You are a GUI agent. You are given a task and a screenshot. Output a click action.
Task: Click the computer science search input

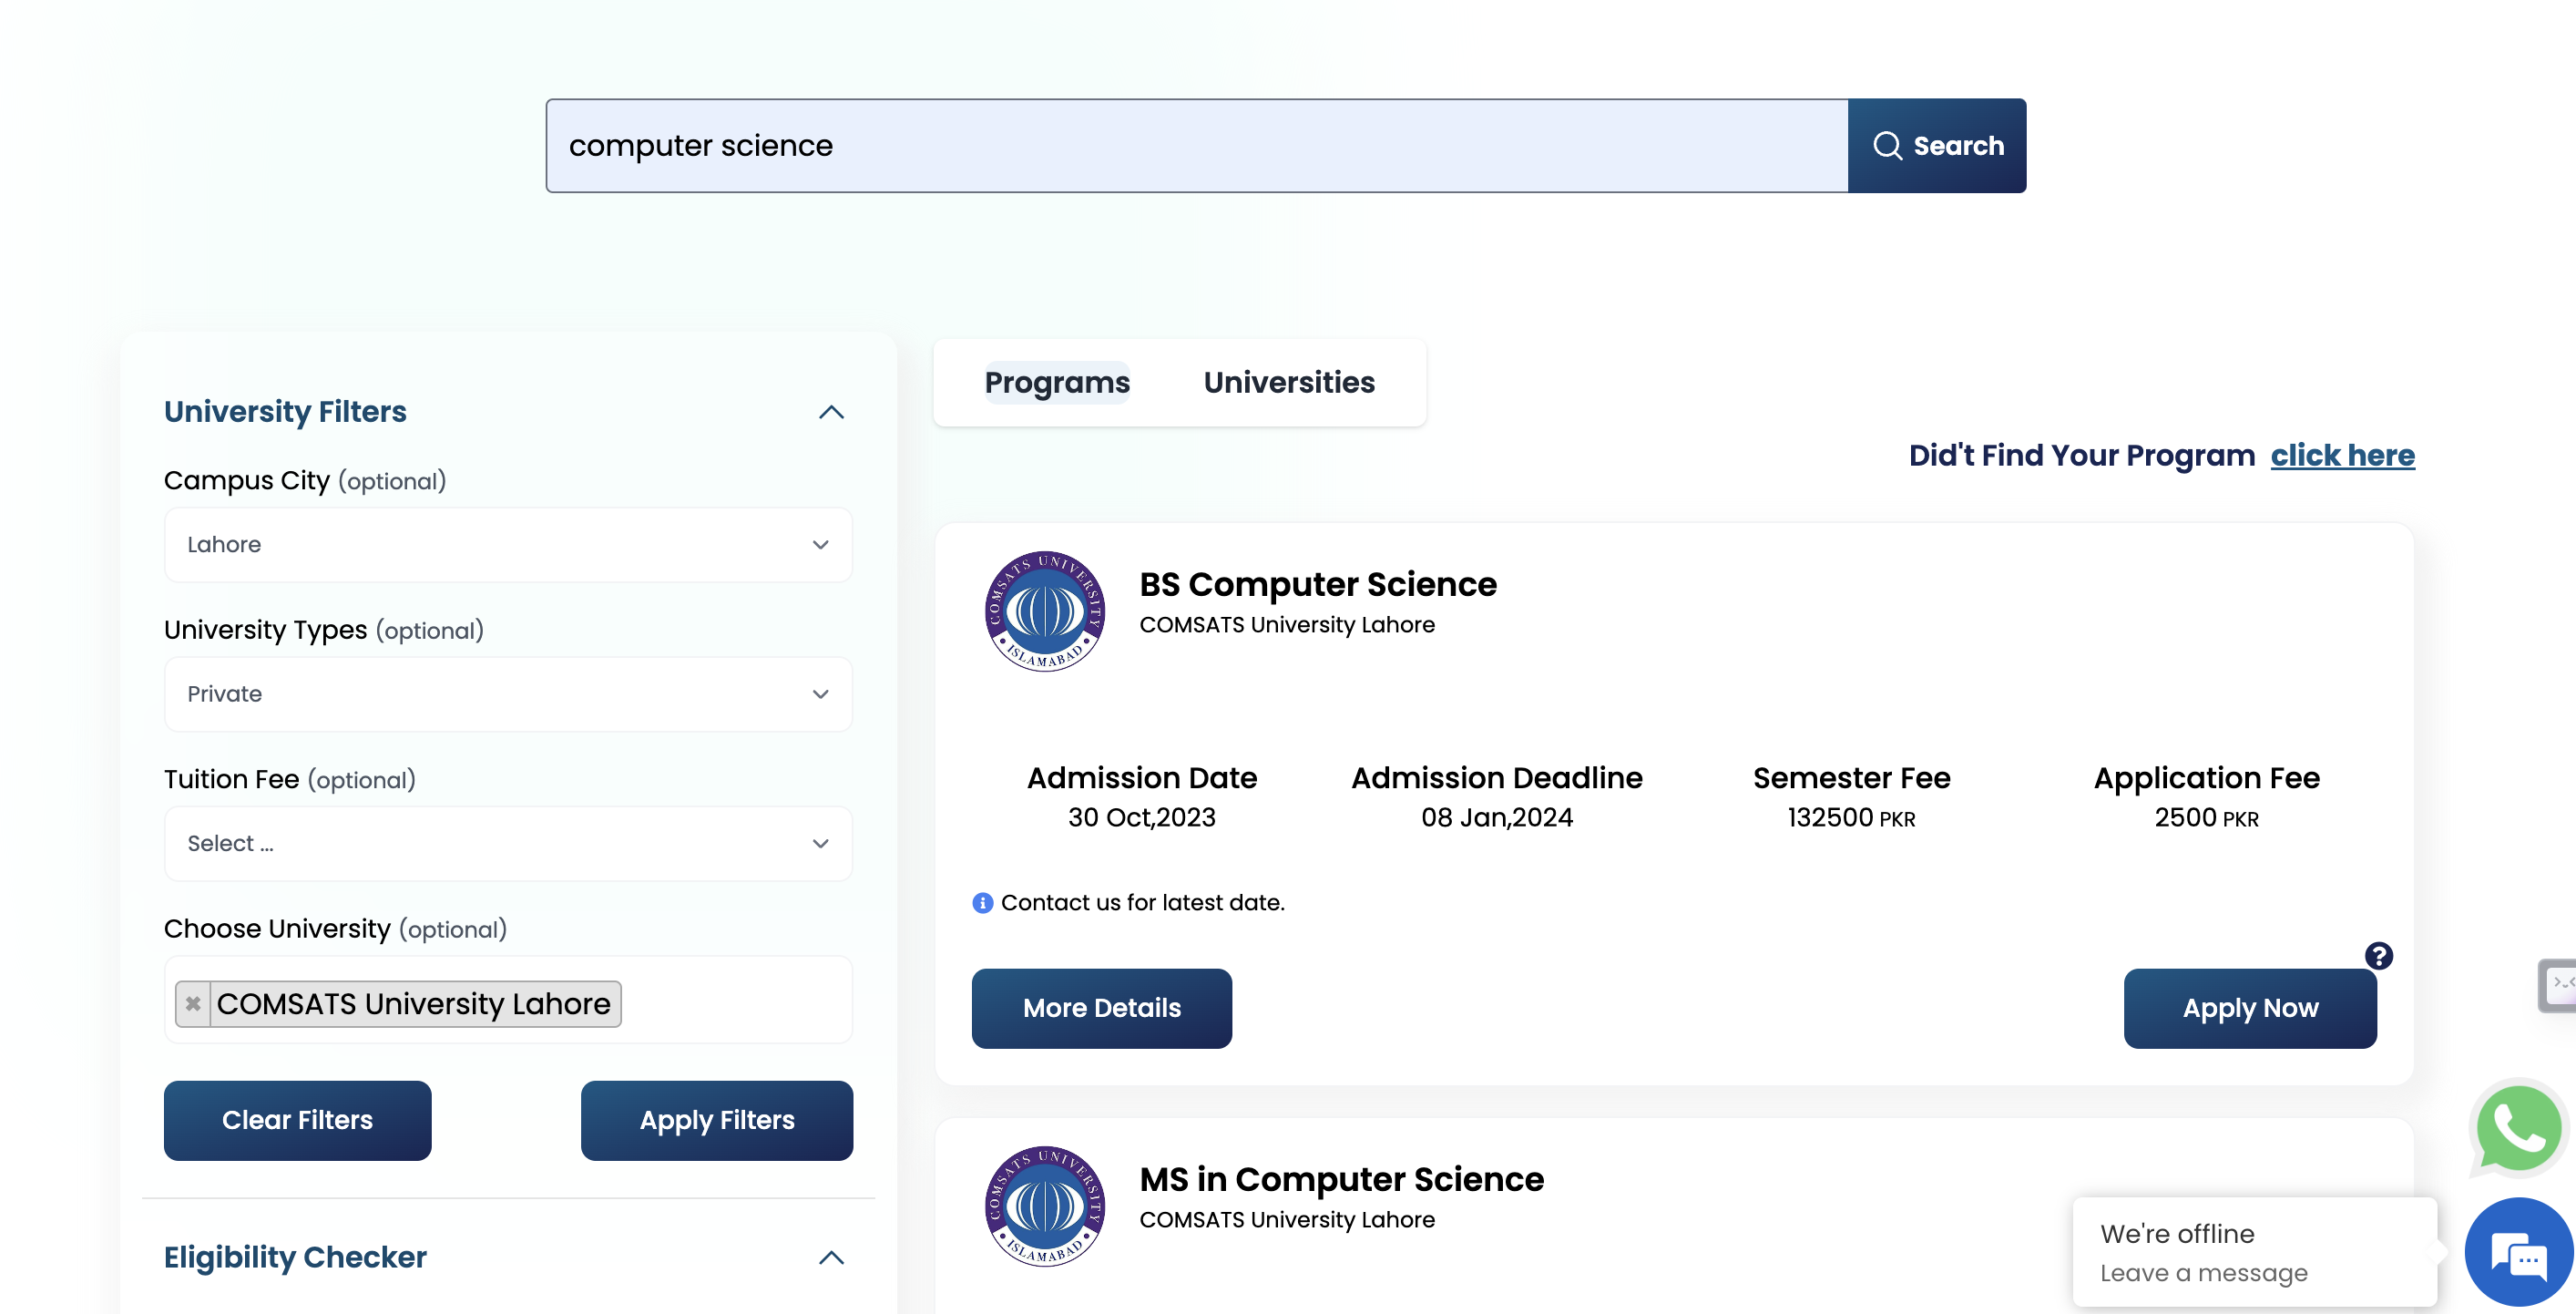[x=1196, y=145]
